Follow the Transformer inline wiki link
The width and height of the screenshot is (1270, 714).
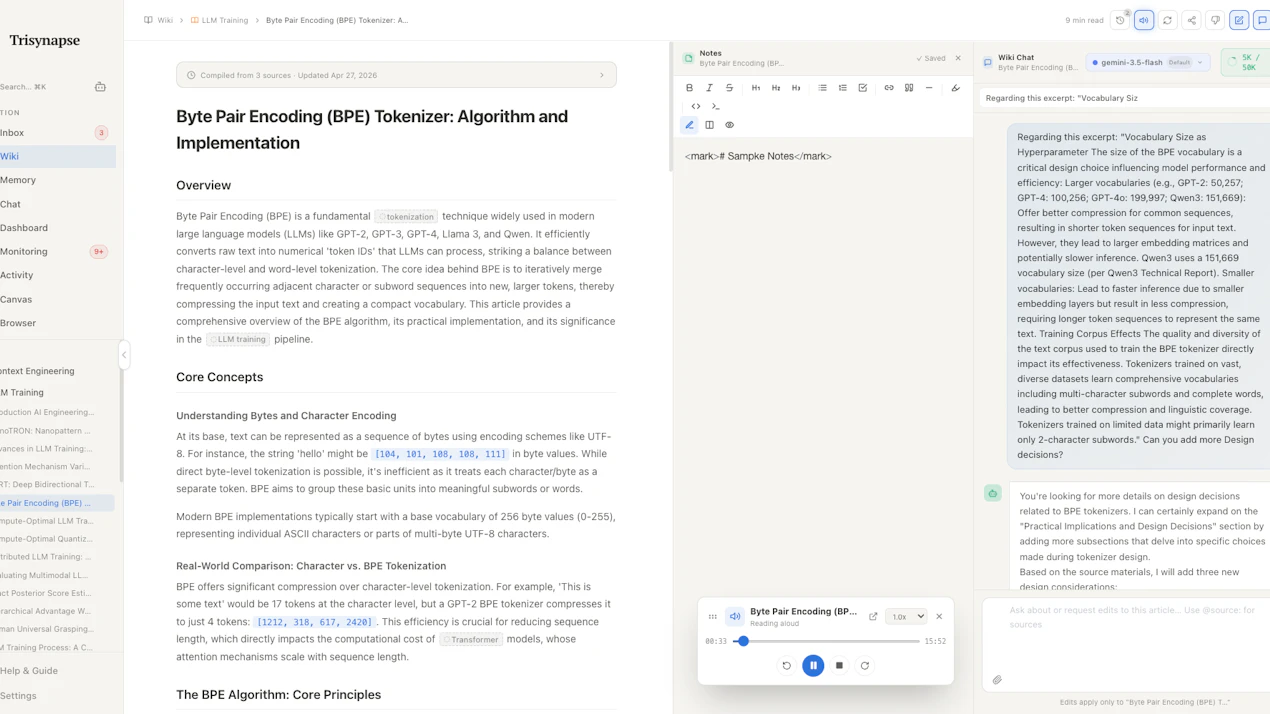(x=471, y=640)
